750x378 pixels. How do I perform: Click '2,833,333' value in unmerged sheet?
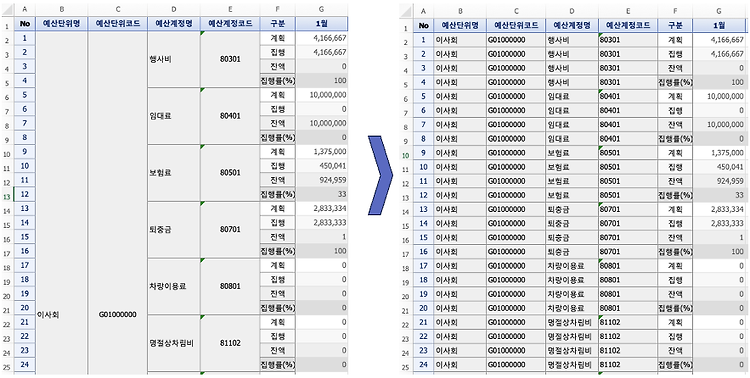pyautogui.click(x=720, y=223)
